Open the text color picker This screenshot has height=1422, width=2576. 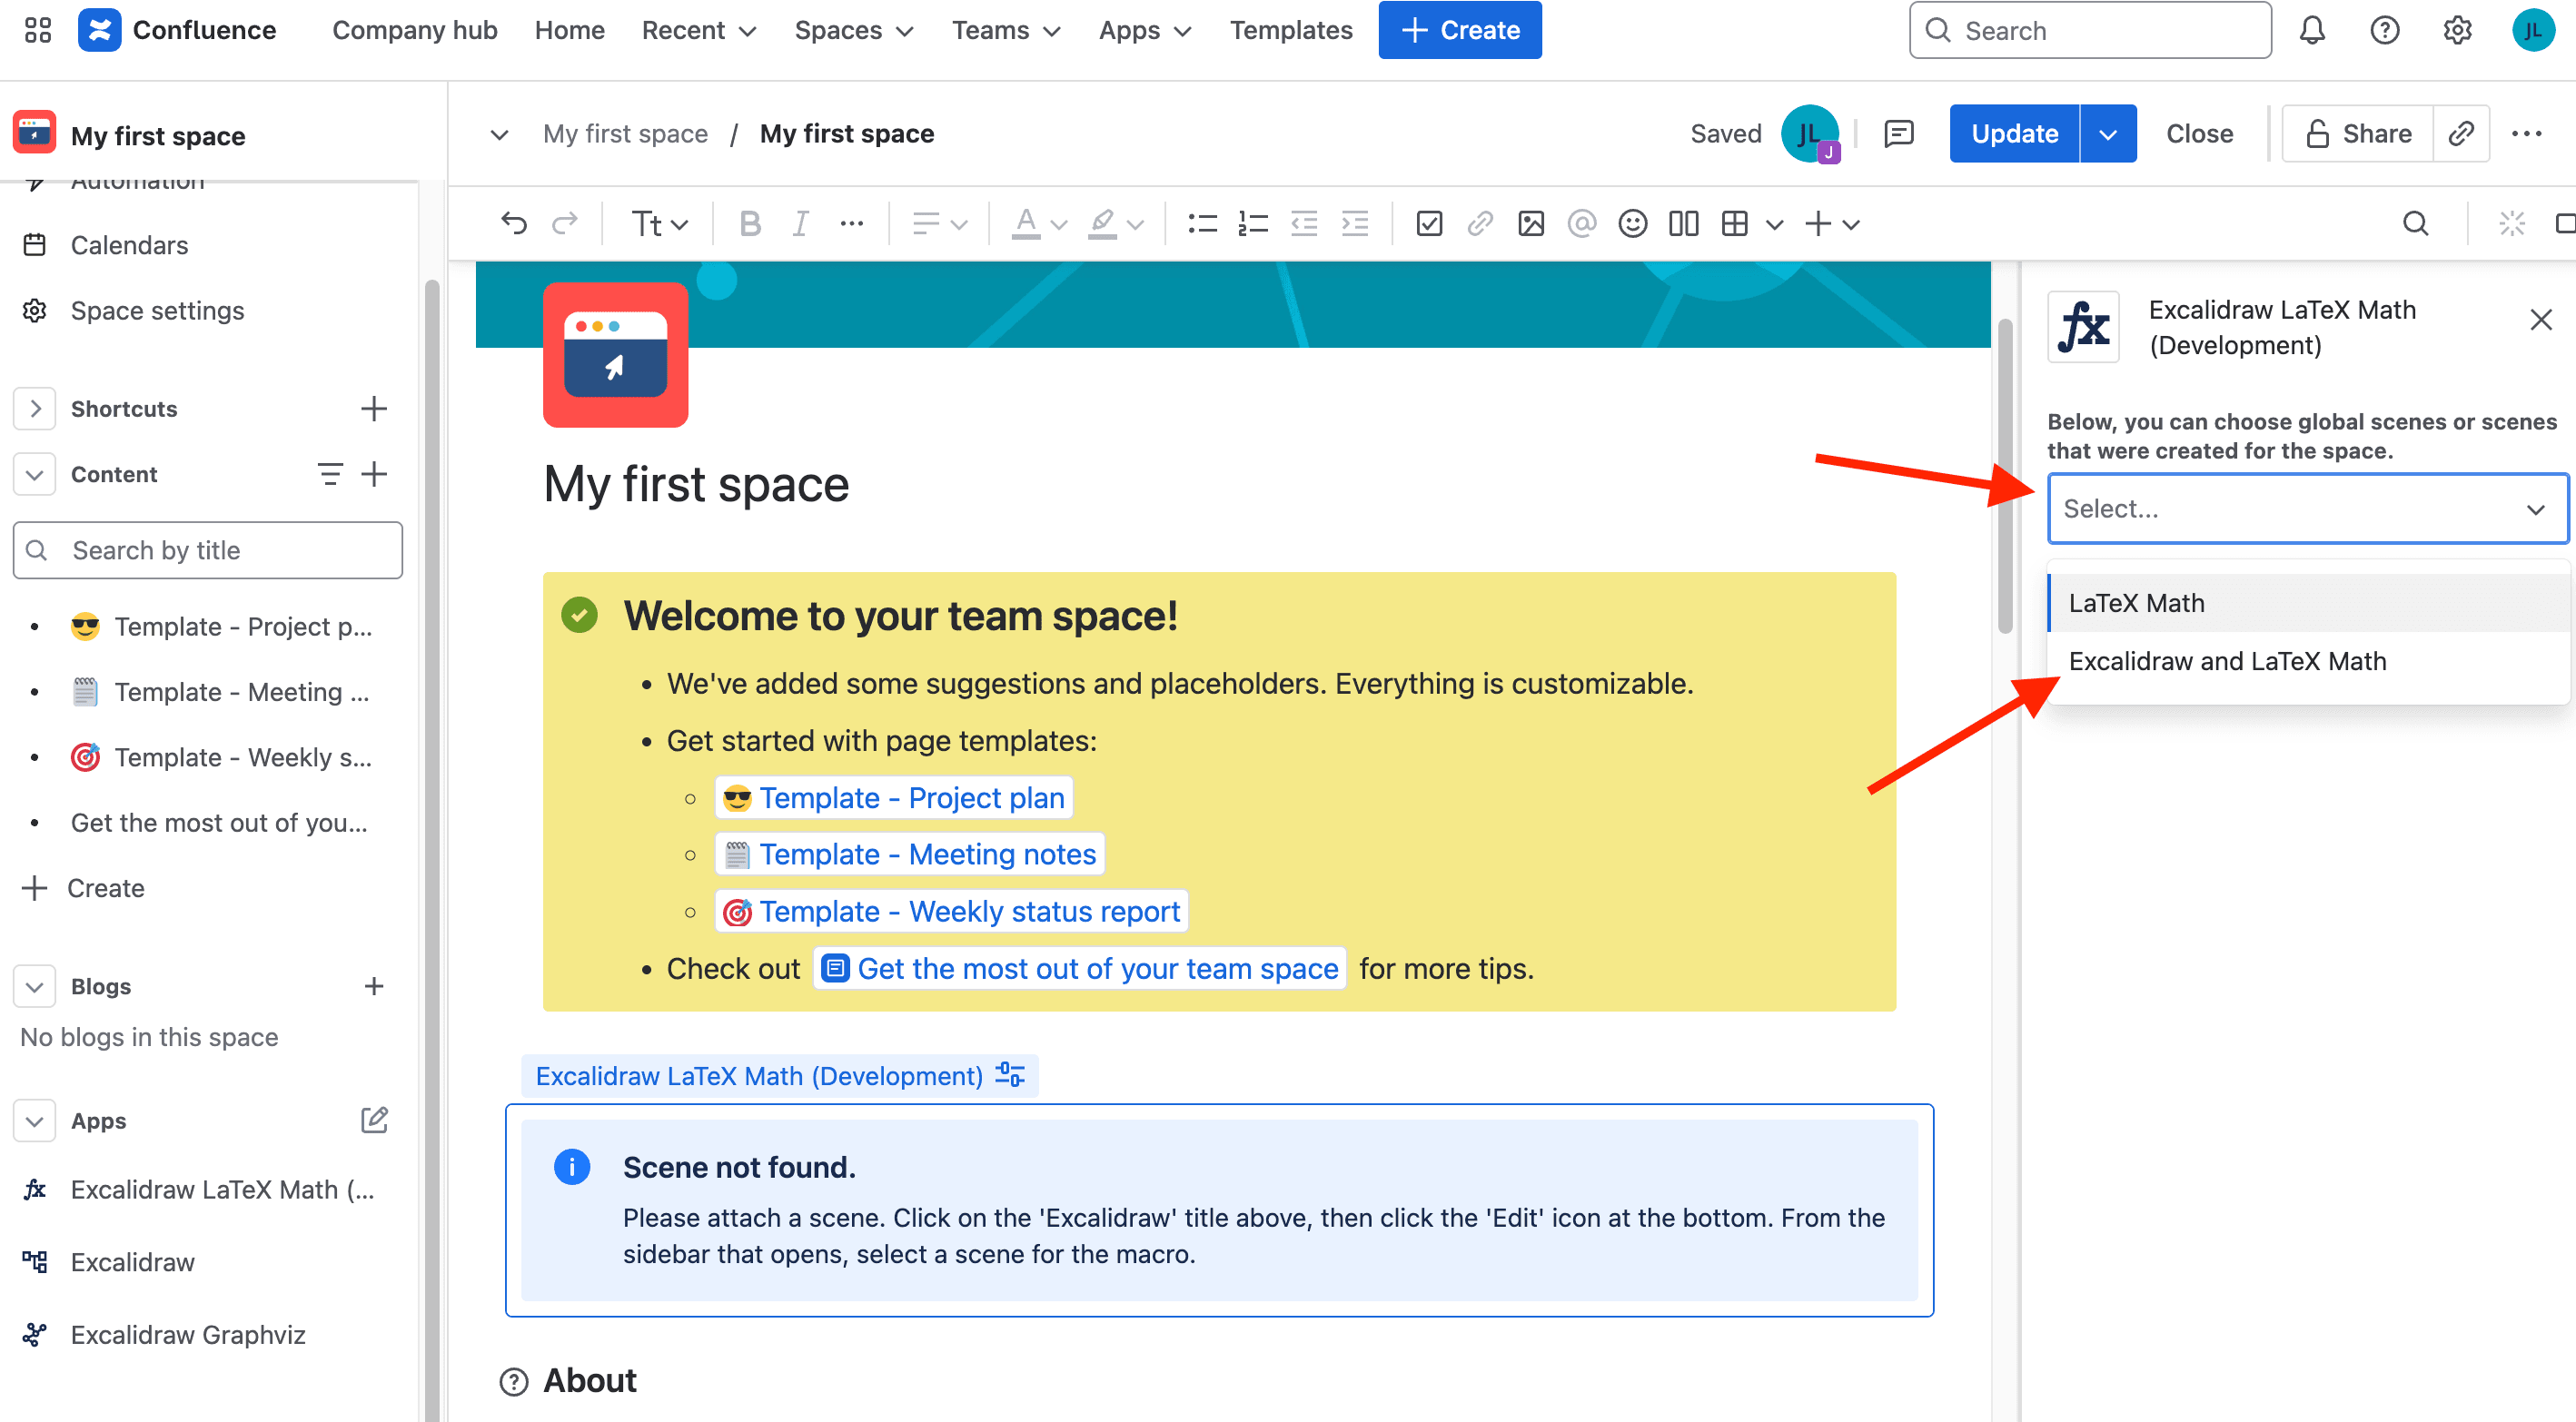click(x=1038, y=223)
